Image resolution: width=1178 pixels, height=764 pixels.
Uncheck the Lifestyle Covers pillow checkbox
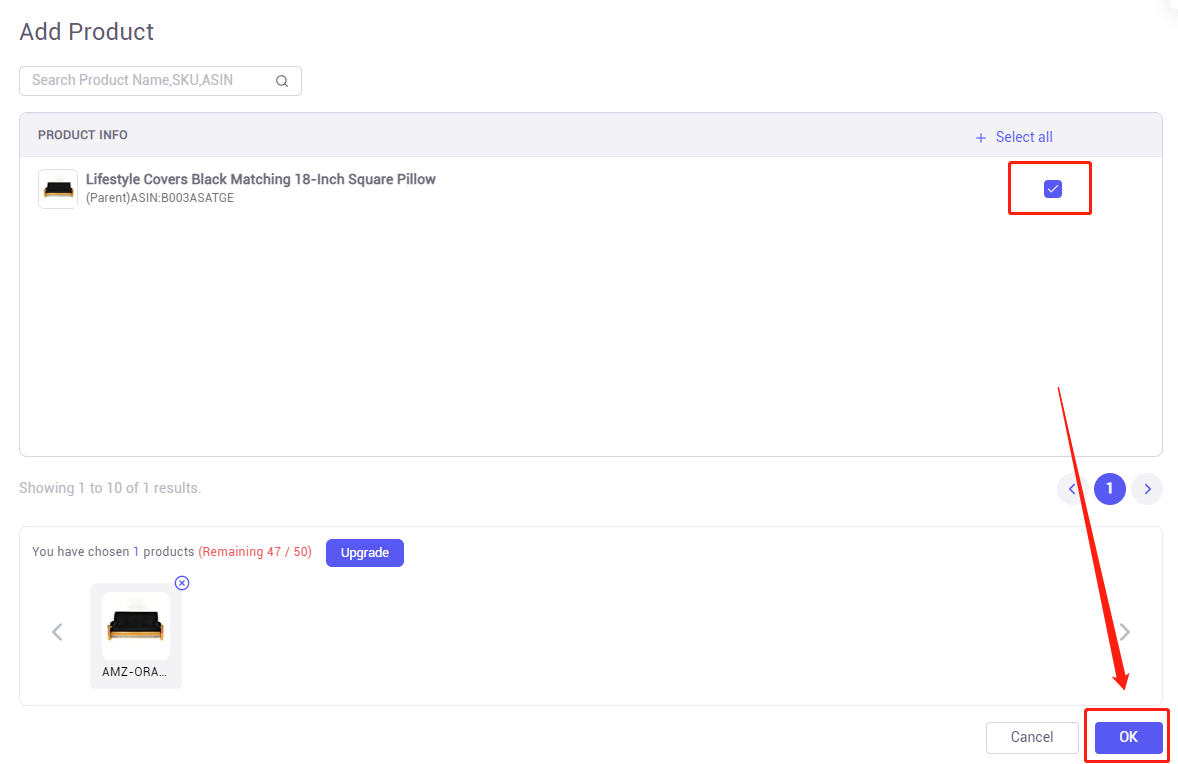(1053, 189)
